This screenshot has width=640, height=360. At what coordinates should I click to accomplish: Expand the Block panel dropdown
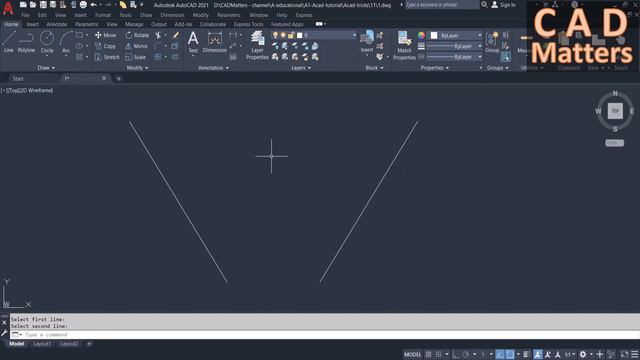pos(374,68)
